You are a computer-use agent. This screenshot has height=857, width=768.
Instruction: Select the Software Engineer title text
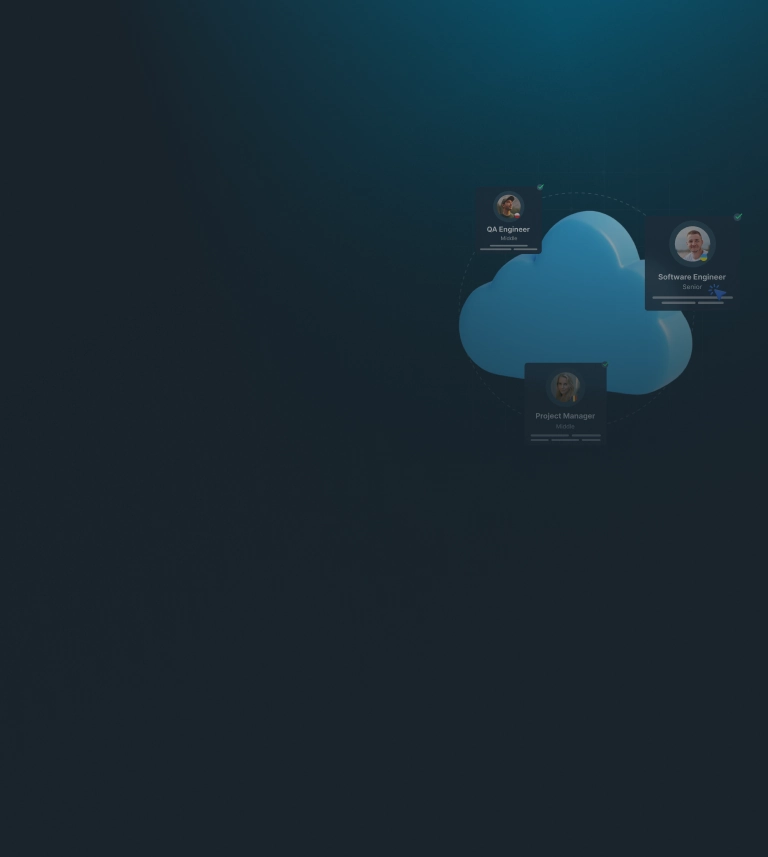(x=692, y=277)
